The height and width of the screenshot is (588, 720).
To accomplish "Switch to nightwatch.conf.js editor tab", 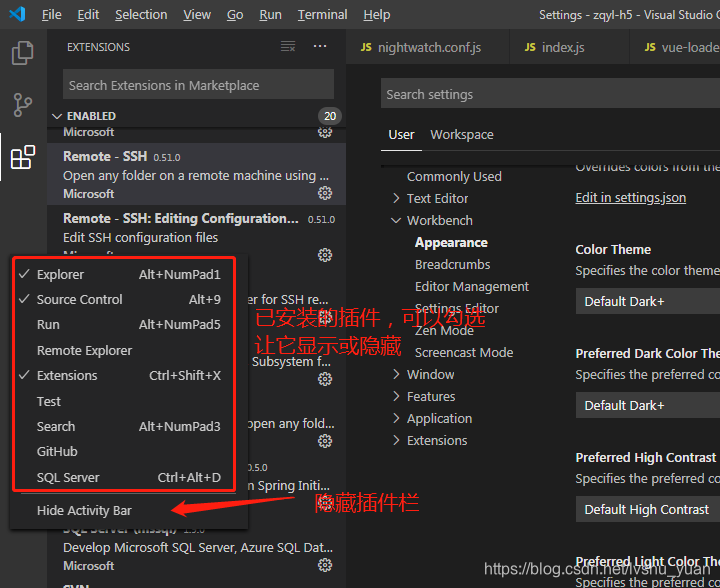I will tap(428, 47).
